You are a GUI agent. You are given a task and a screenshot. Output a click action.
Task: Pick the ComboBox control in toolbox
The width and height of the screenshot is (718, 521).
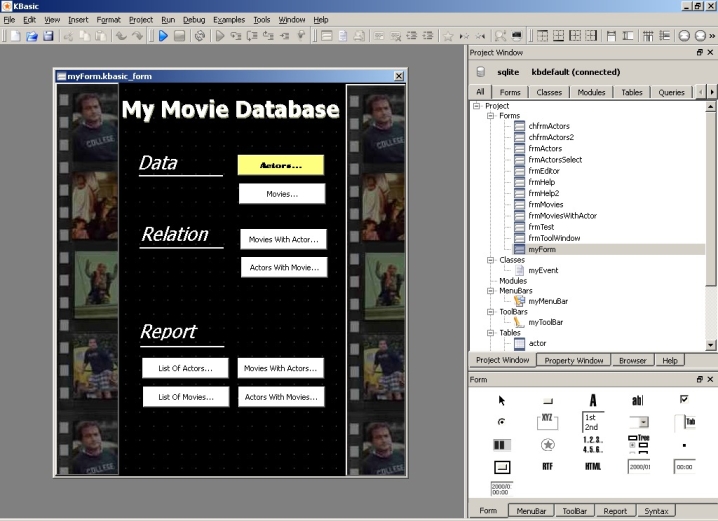coord(638,422)
